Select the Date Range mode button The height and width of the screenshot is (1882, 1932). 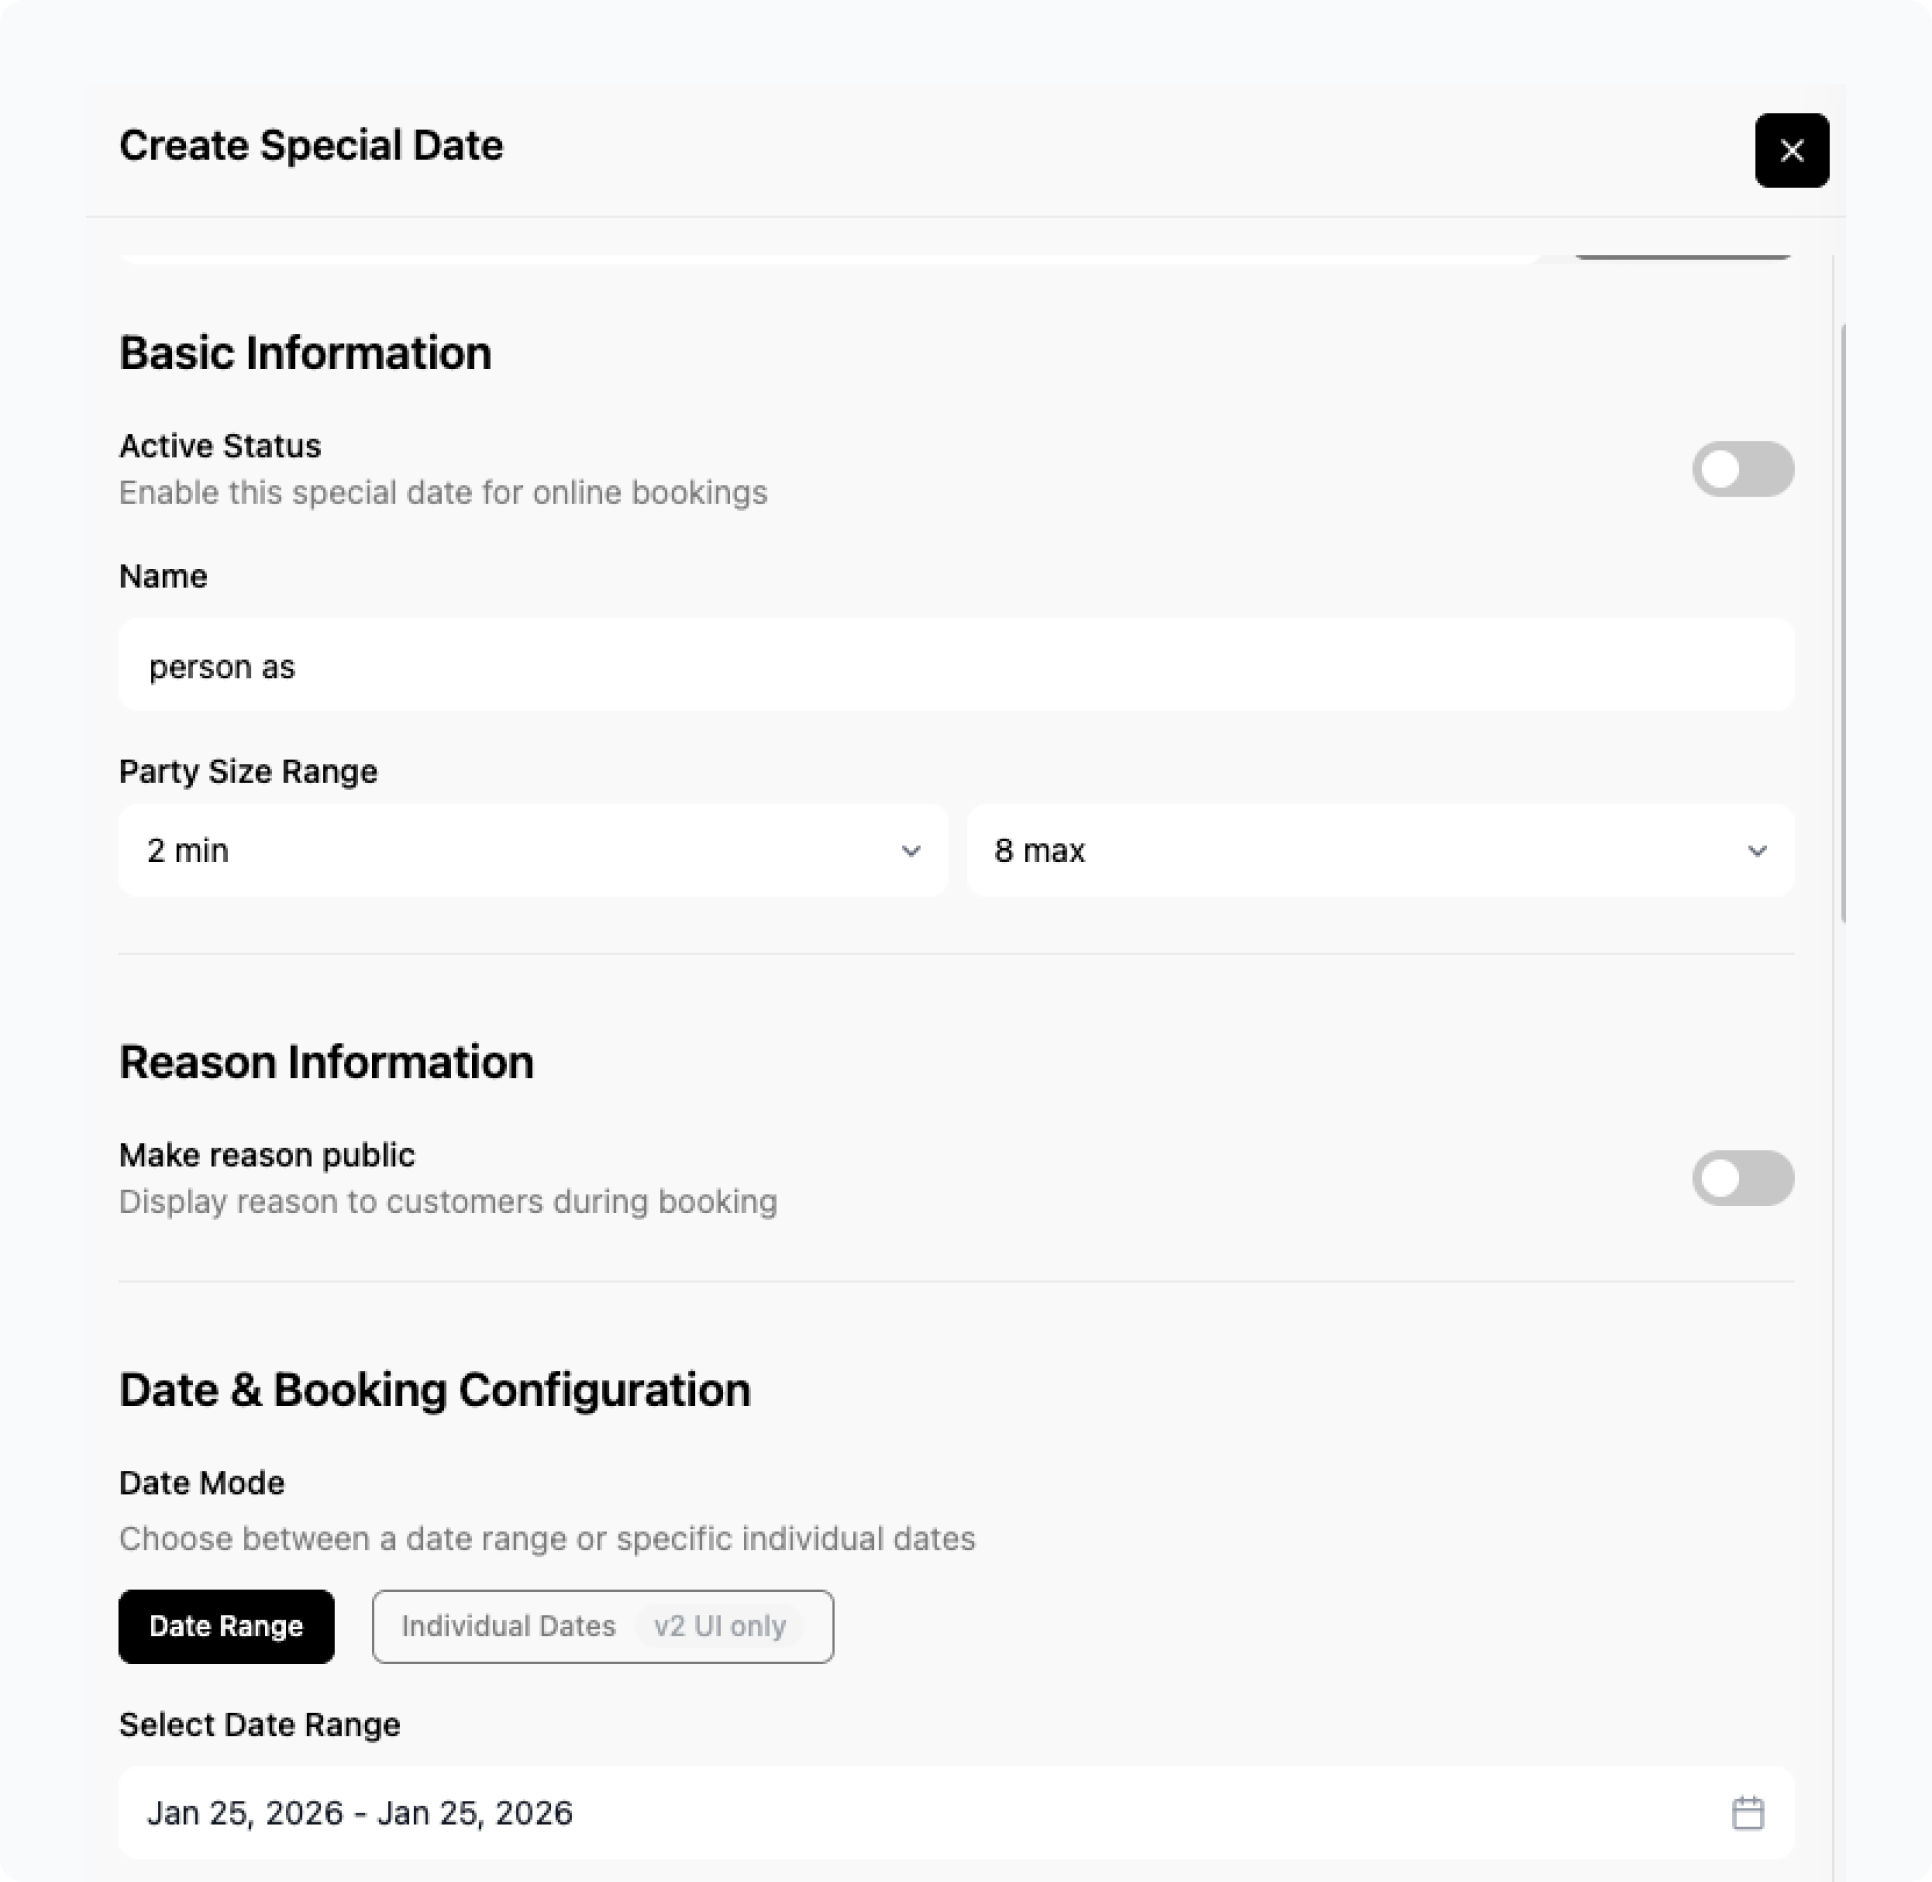226,1627
